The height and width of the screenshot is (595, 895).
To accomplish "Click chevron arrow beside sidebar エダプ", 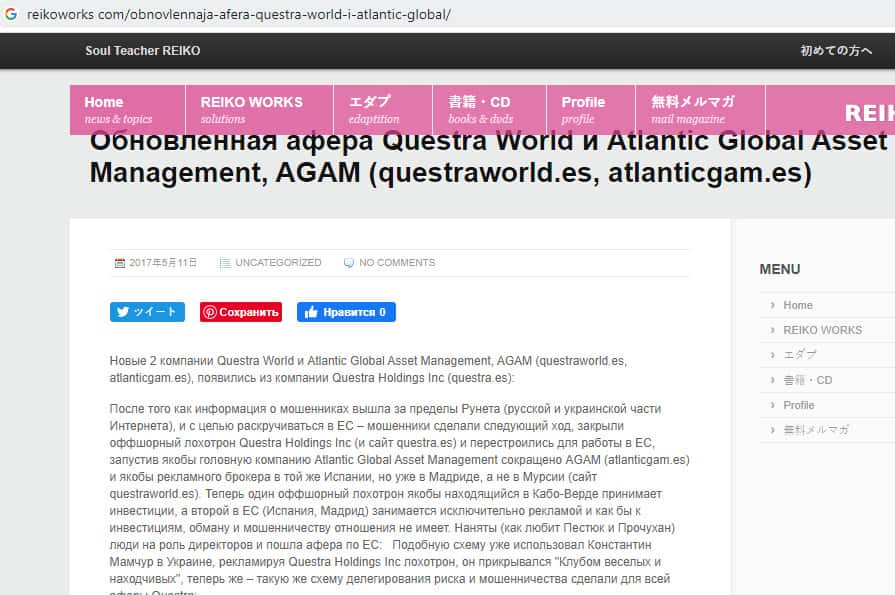I will [772, 355].
